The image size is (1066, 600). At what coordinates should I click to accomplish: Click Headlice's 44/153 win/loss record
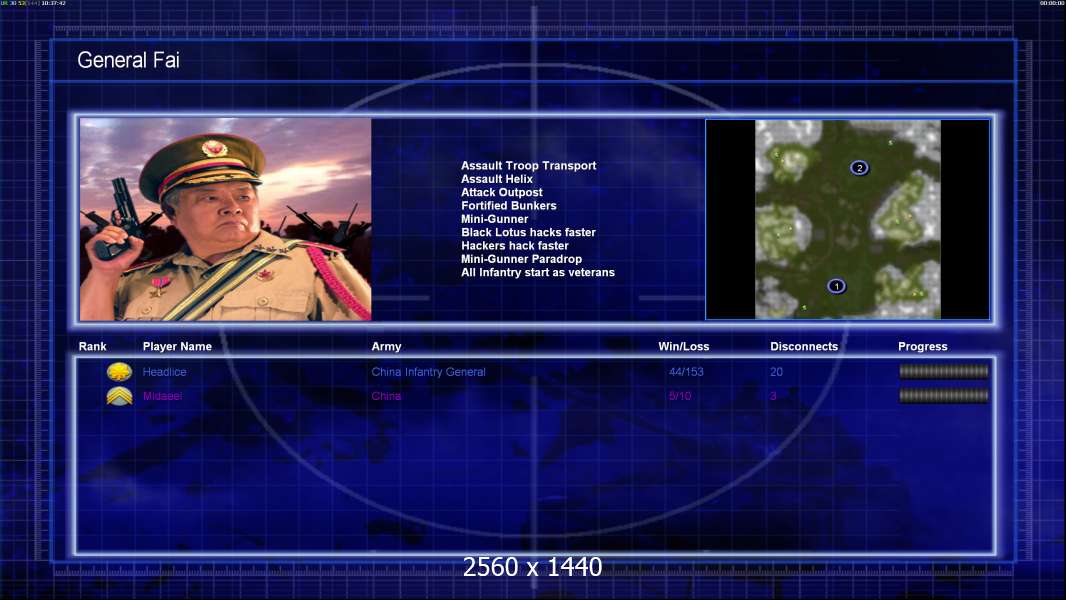click(686, 372)
